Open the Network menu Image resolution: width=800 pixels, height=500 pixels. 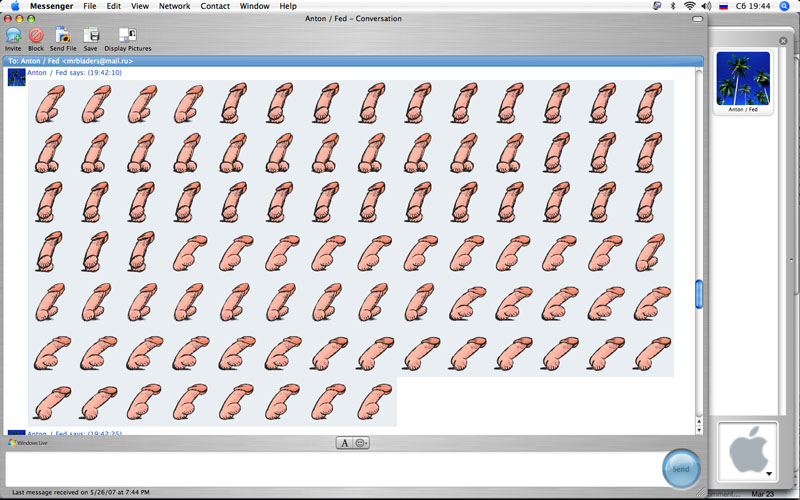tap(174, 6)
